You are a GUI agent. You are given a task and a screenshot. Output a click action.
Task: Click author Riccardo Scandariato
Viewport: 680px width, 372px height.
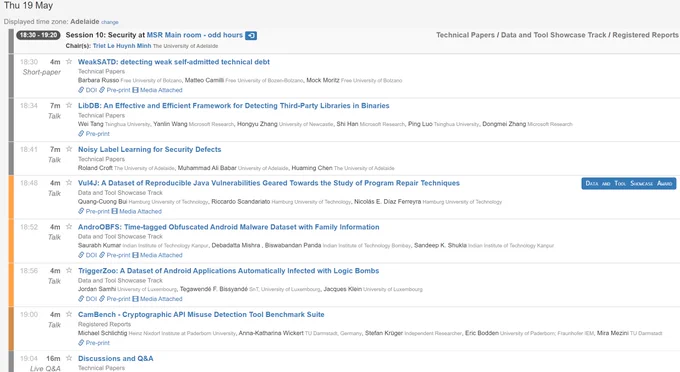click(x=240, y=202)
